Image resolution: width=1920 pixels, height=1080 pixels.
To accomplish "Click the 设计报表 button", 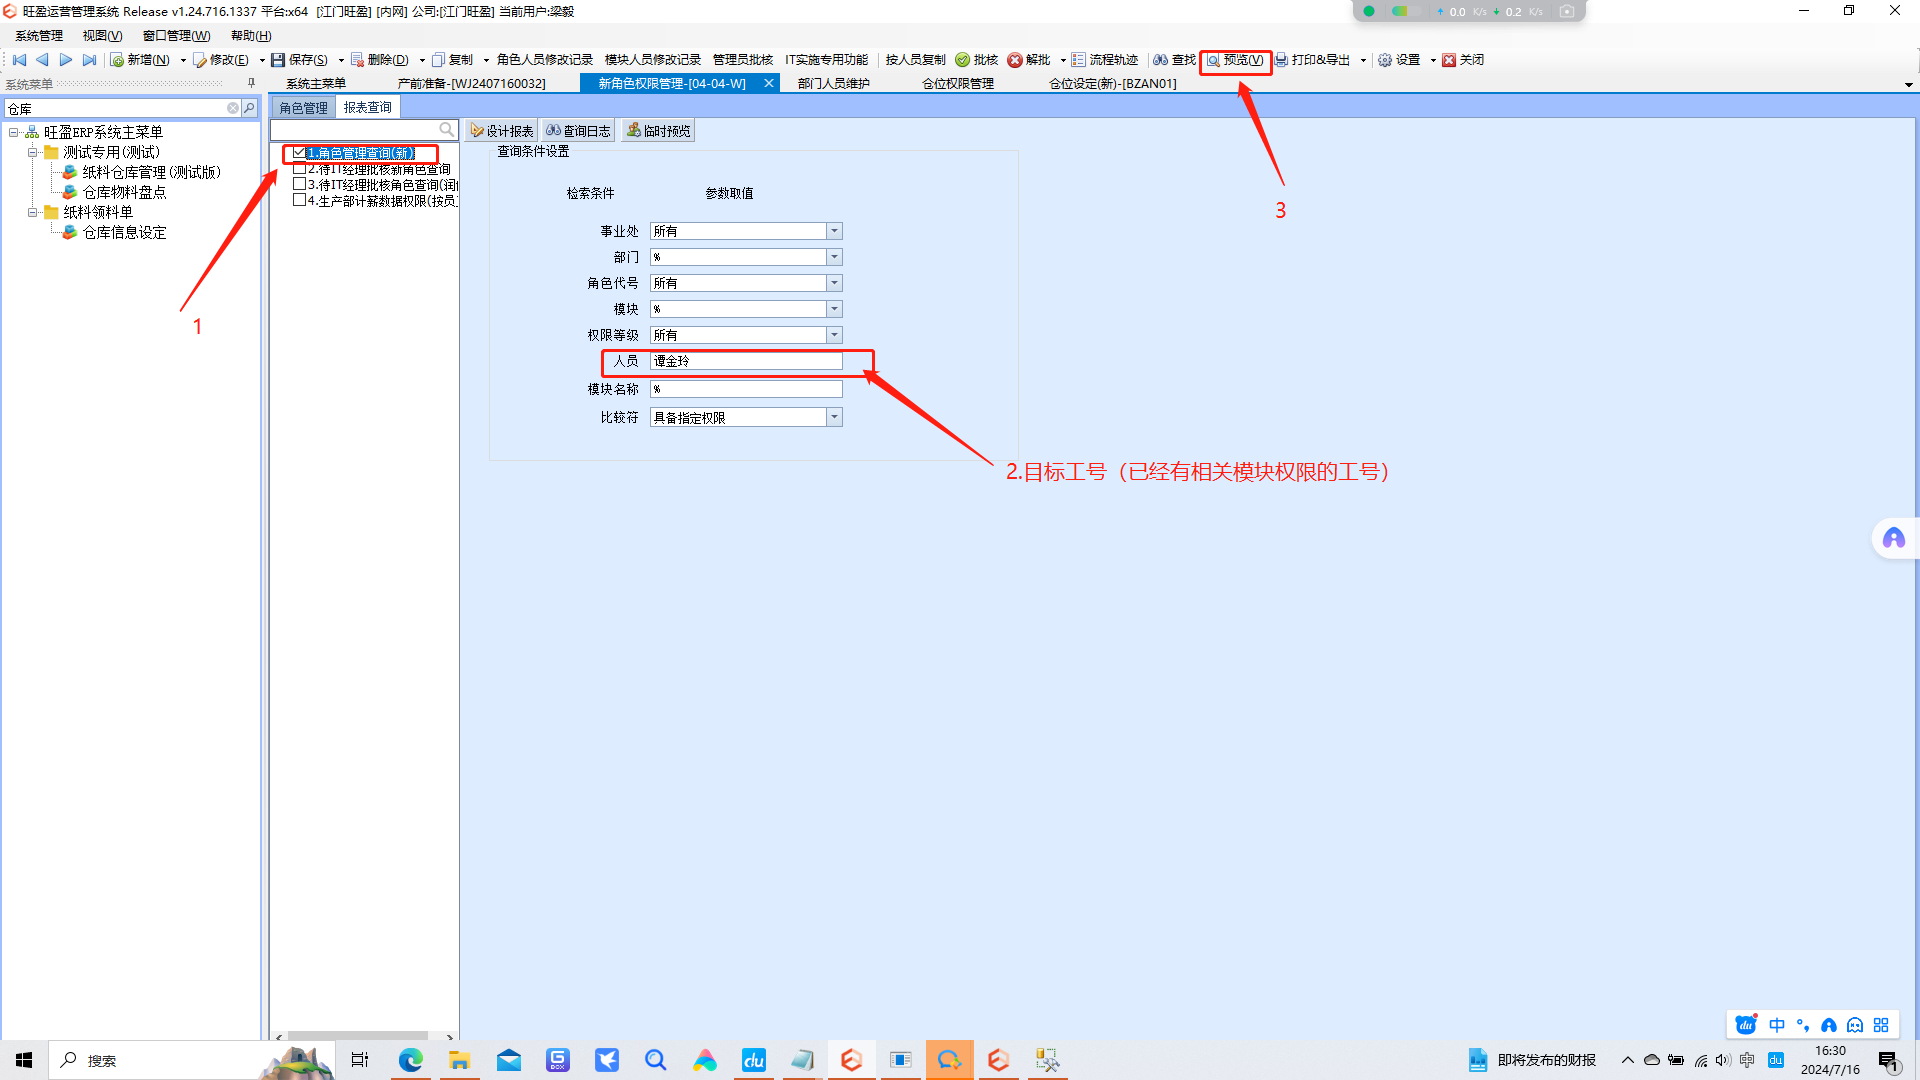I will pos(502,131).
